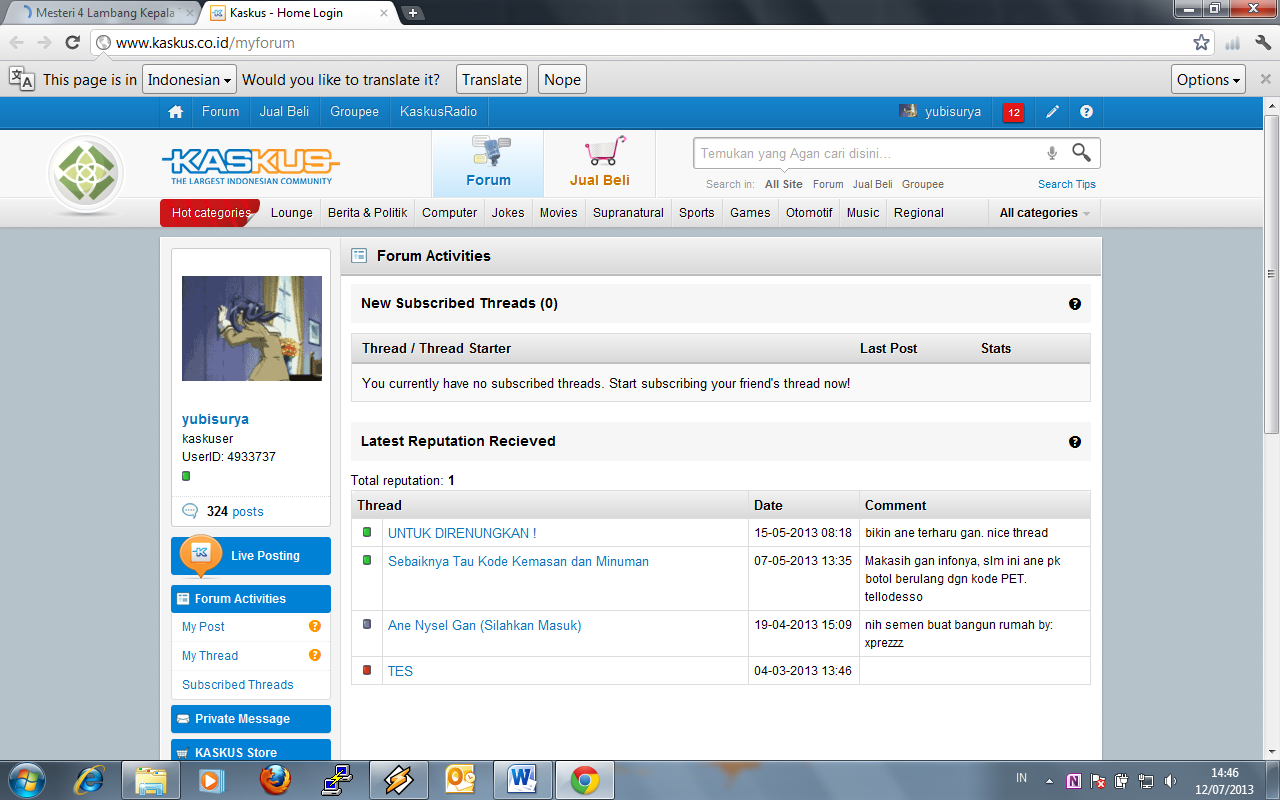Click the round green emblem logo
Screen dimensions: 1280x800
pos(86,174)
